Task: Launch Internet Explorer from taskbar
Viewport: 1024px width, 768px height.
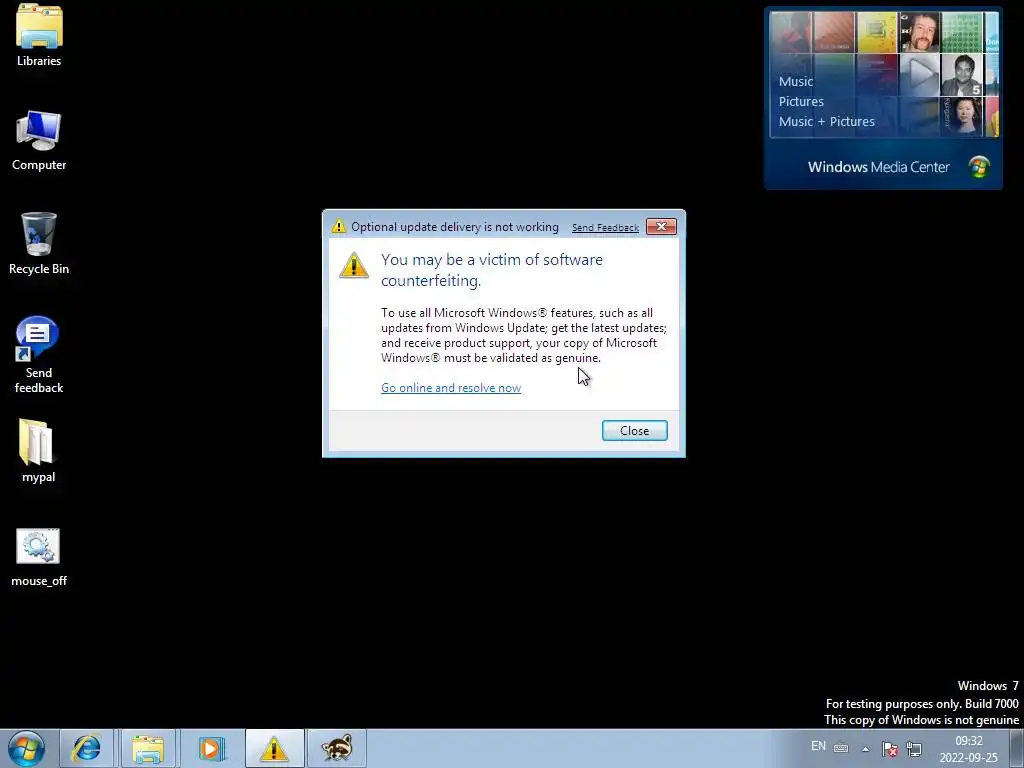Action: (x=86, y=748)
